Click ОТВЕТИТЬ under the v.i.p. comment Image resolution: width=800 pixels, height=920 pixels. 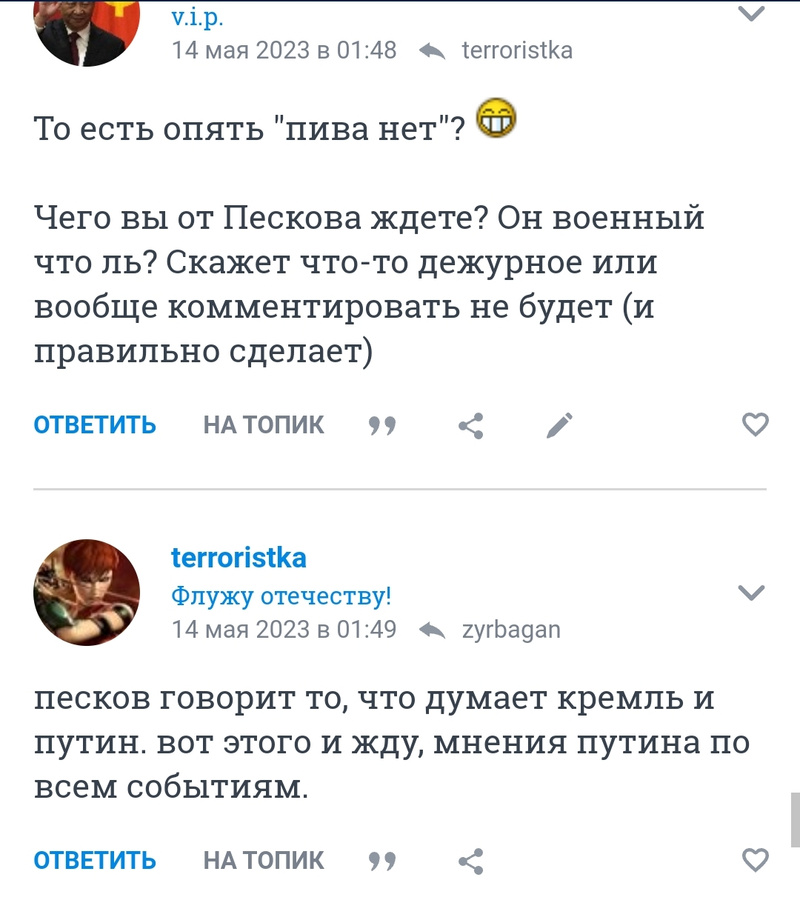click(95, 425)
